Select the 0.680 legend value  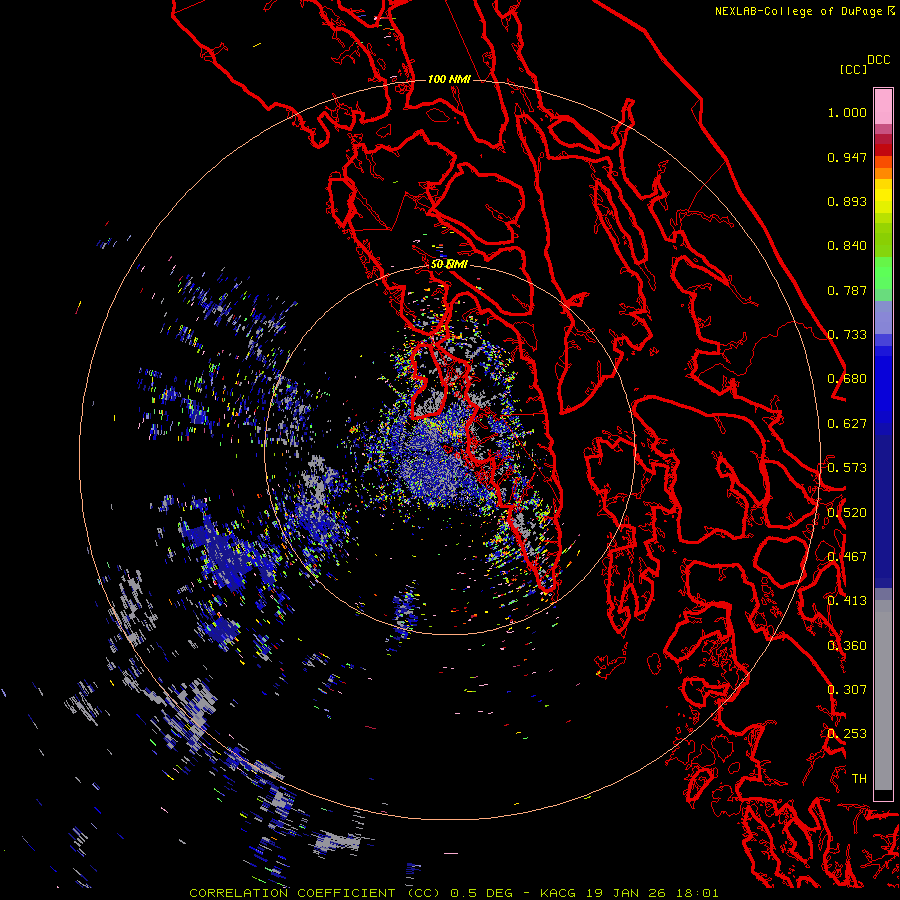click(x=847, y=379)
